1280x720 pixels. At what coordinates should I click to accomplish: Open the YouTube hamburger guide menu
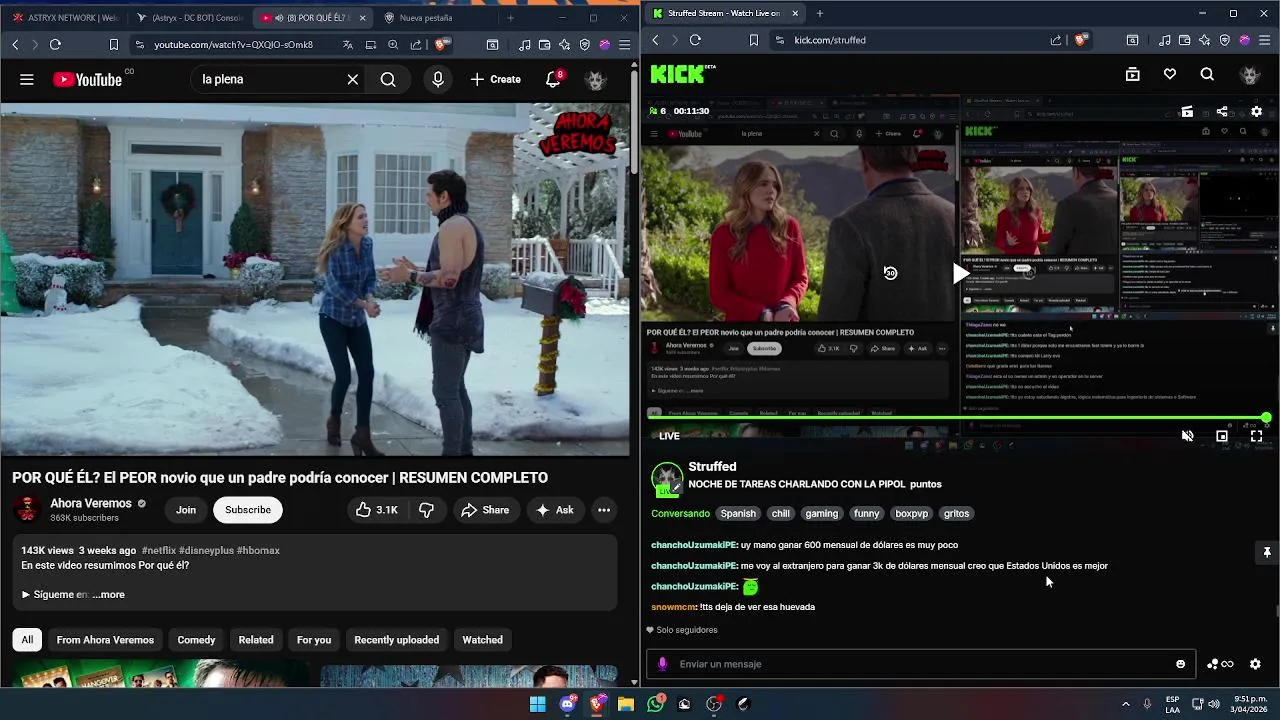(x=27, y=79)
